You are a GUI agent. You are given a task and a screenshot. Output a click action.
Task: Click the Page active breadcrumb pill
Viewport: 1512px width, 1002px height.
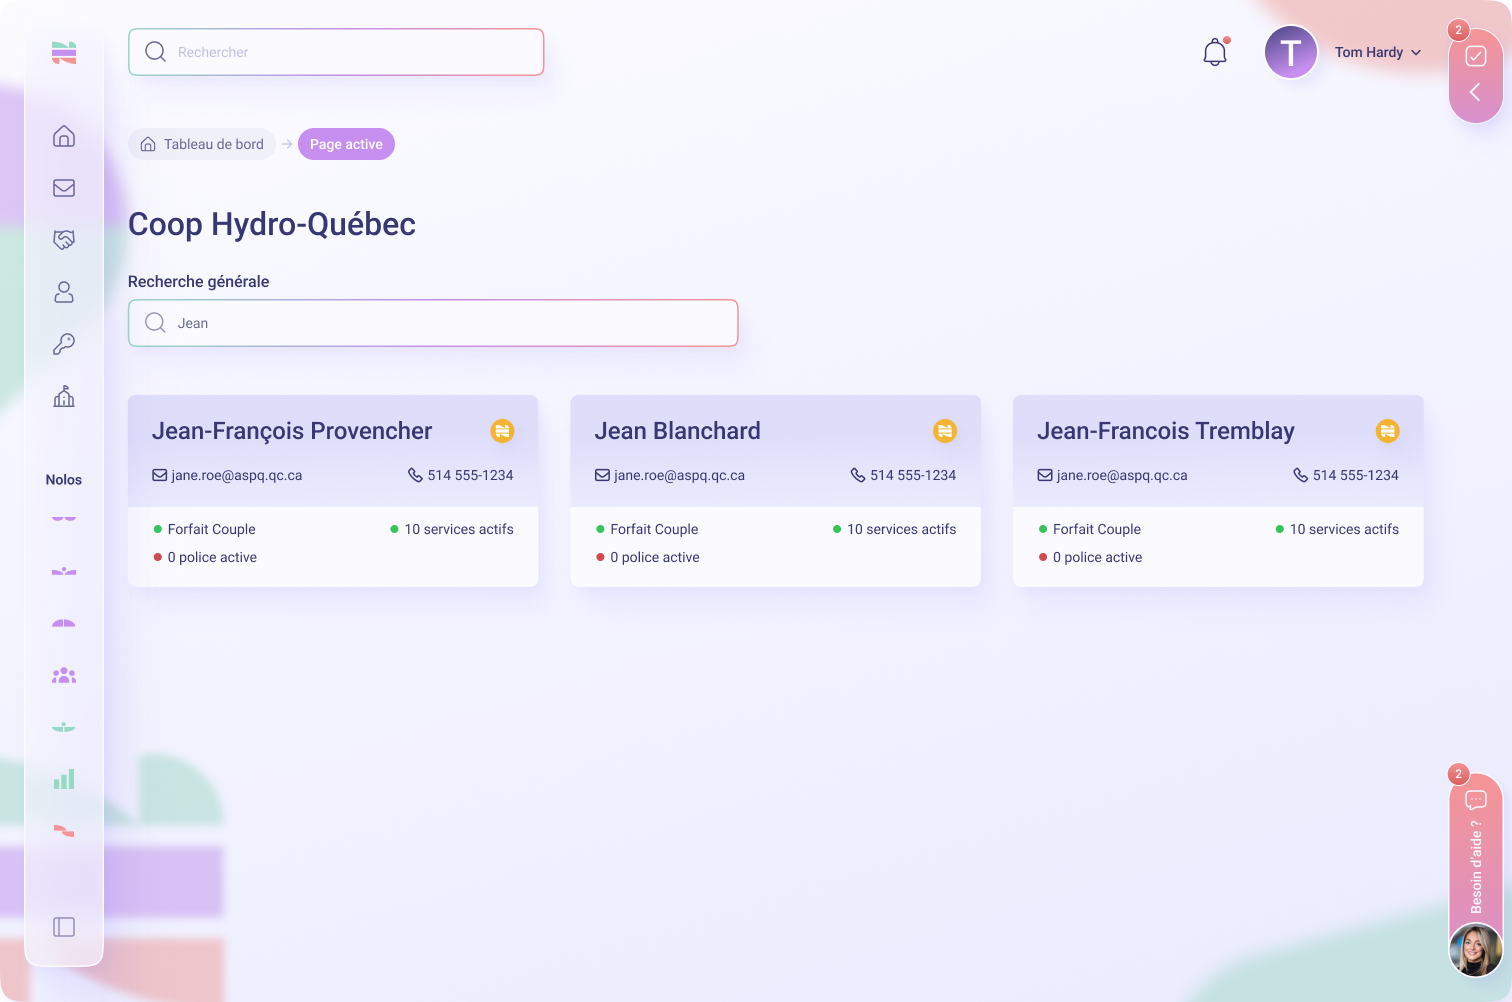click(346, 144)
